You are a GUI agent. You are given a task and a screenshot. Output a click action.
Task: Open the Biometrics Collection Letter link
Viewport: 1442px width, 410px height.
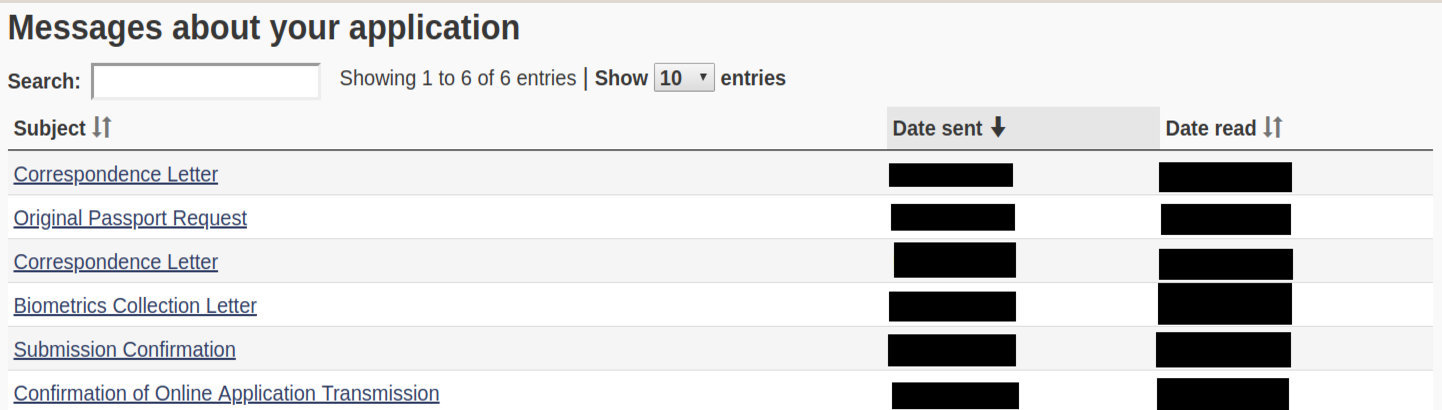(x=135, y=306)
